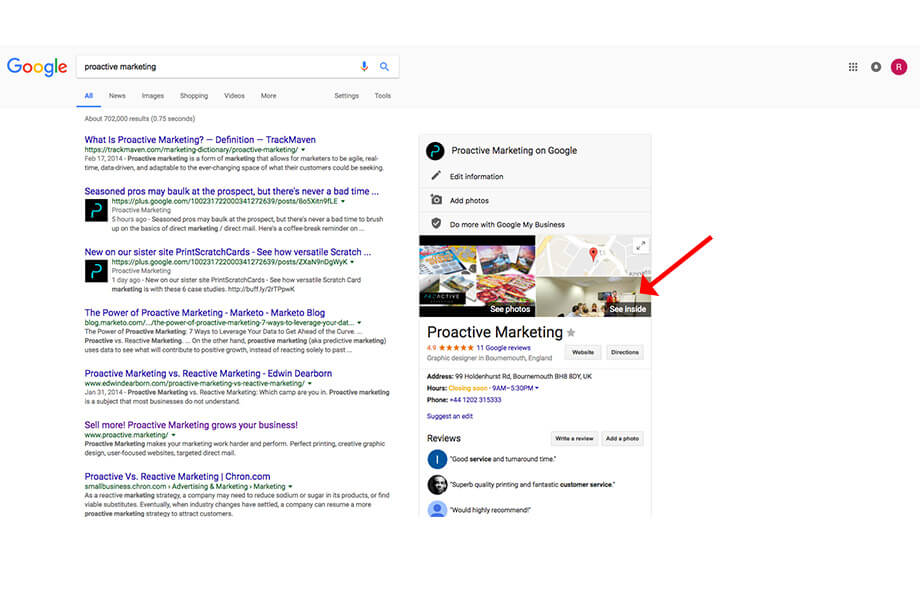Click the microphone voice search icon
This screenshot has width=920, height=591.
[364, 66]
